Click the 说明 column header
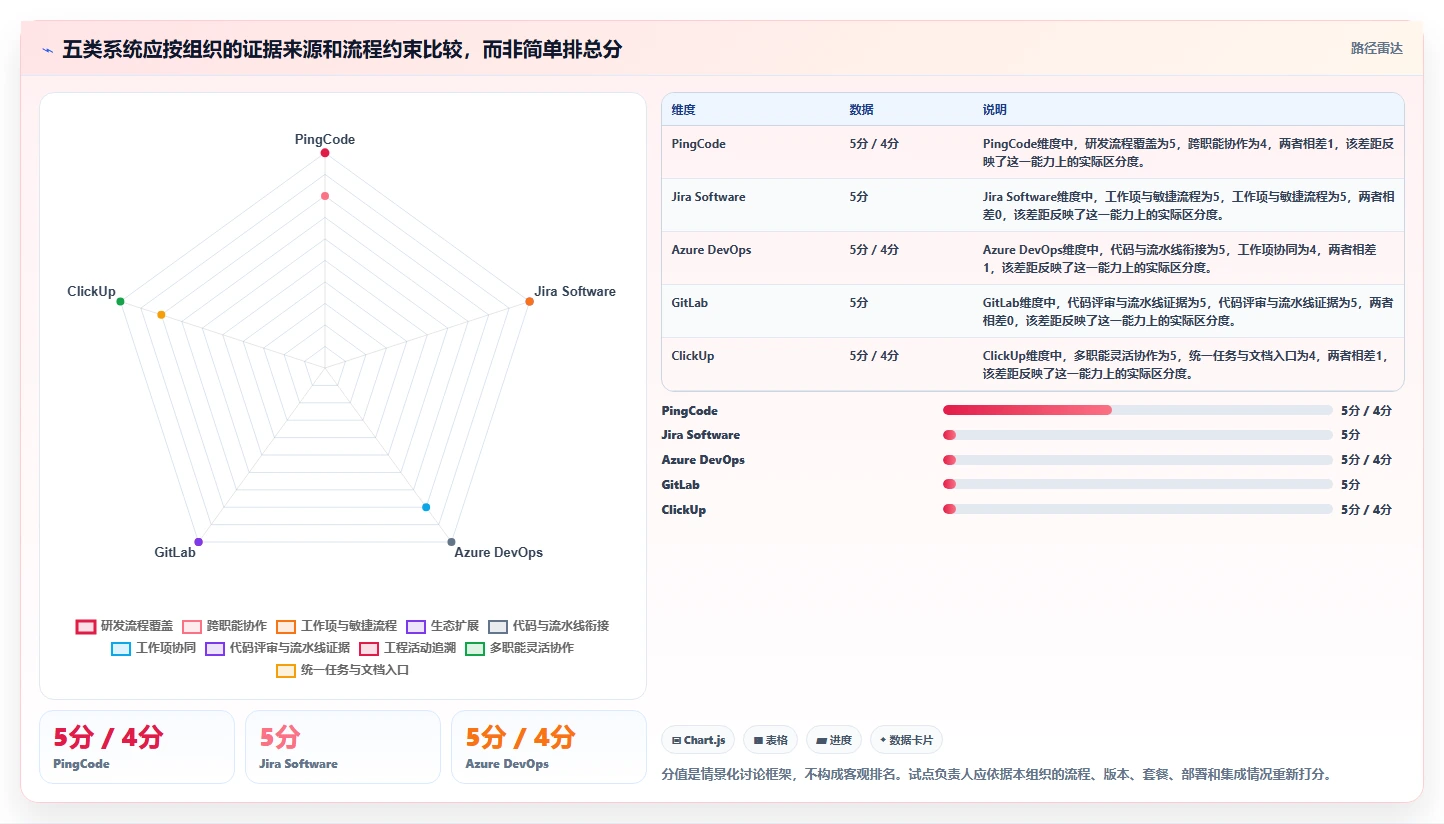Viewport: 1444px width, 824px height. pos(995,110)
